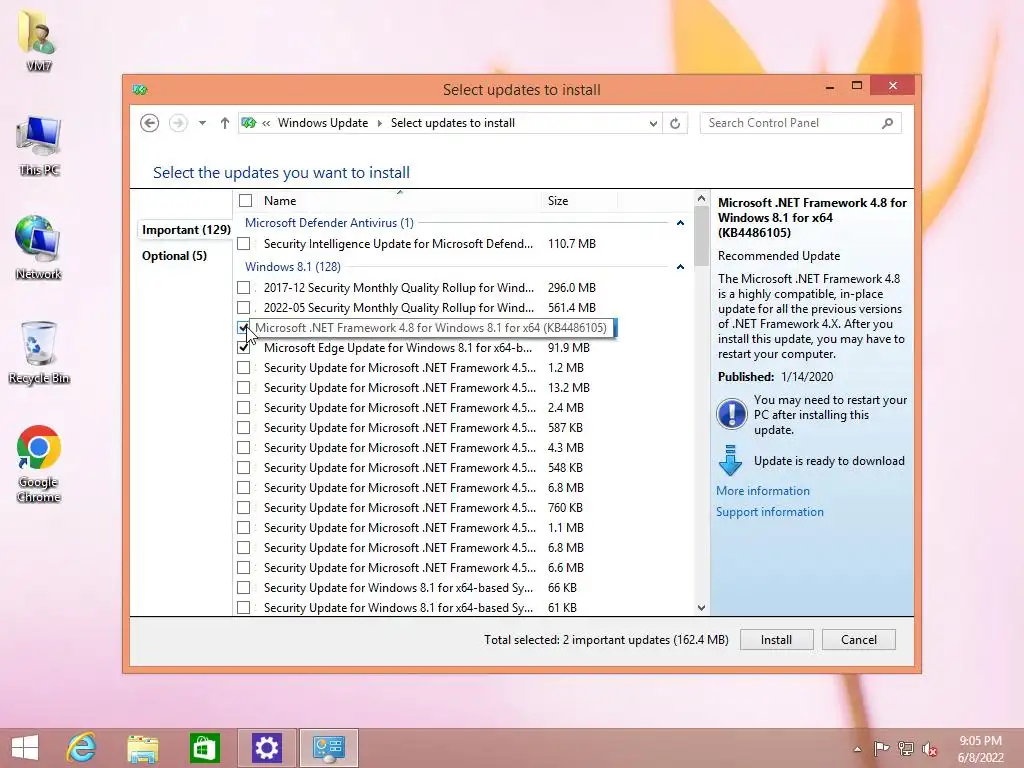Click the Windows Update icon in address bar

249,123
